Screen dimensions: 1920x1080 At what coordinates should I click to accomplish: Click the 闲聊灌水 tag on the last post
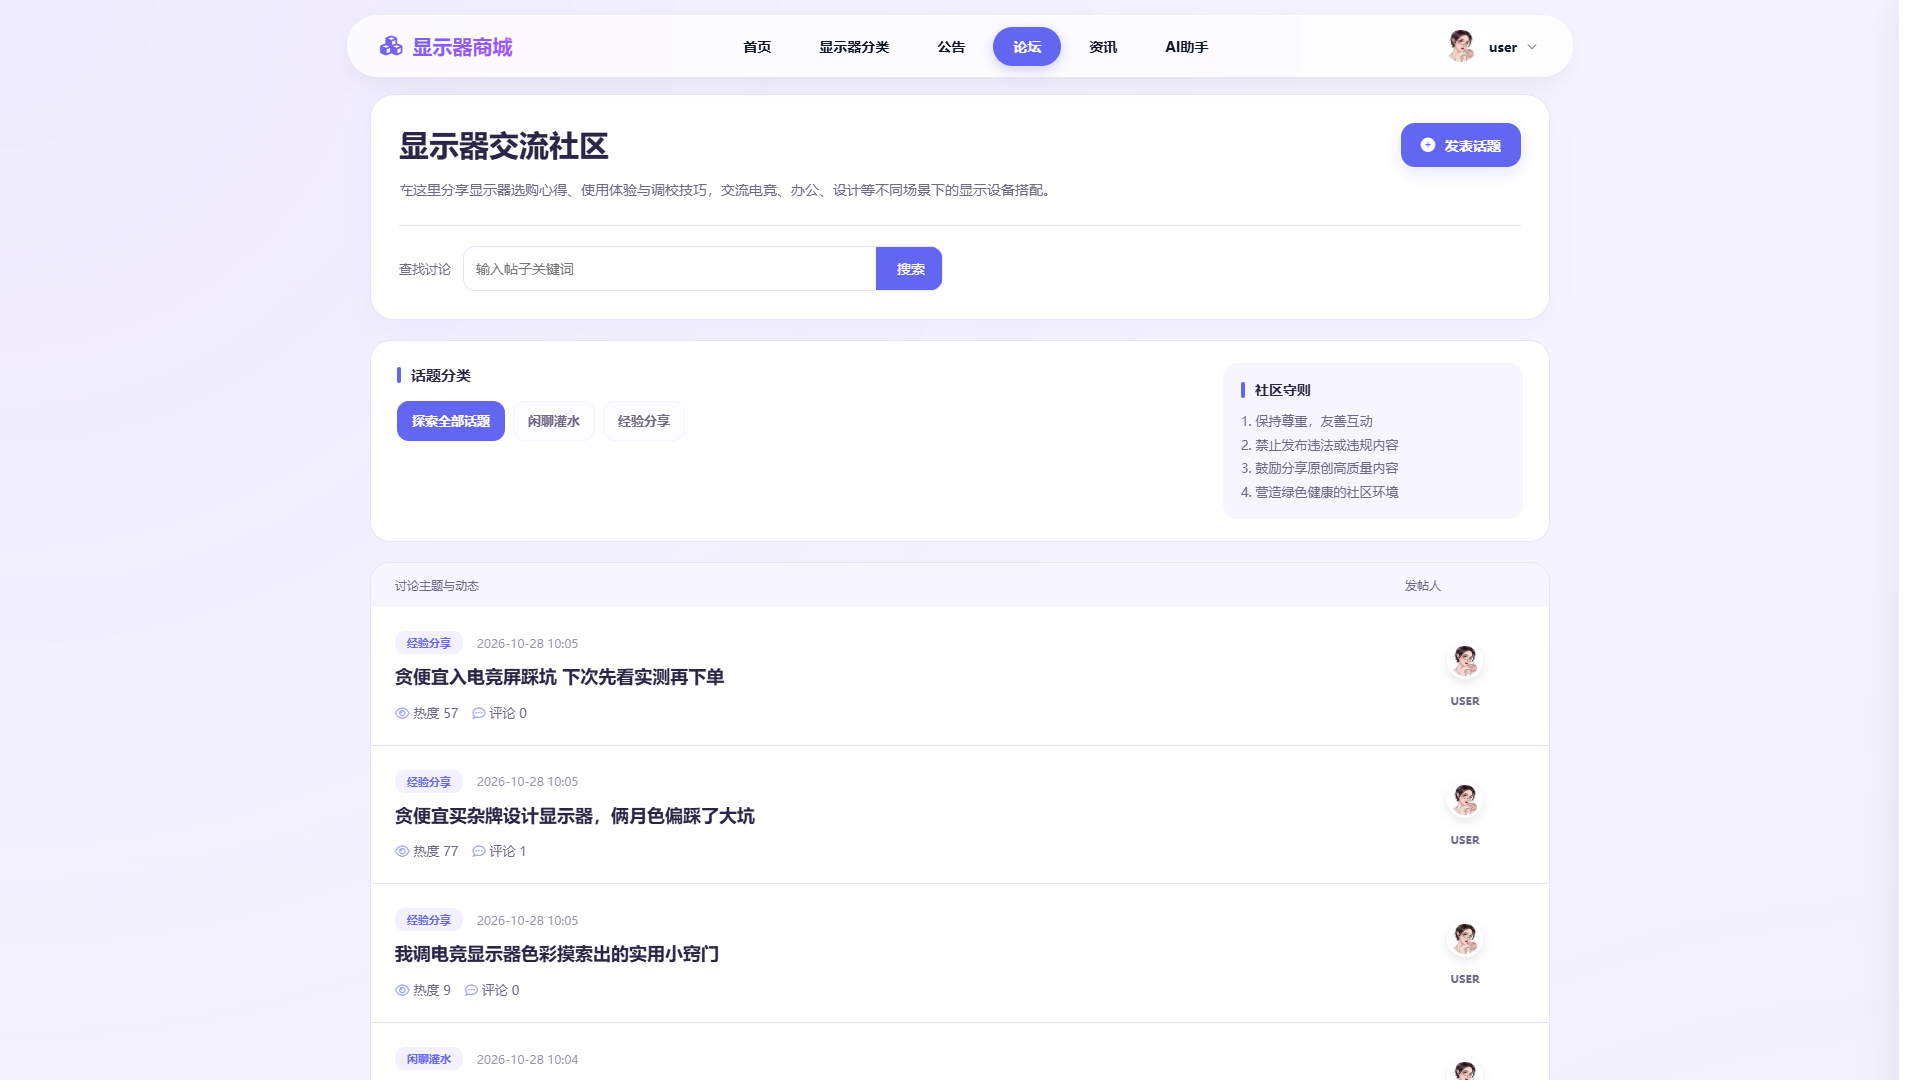[429, 1059]
